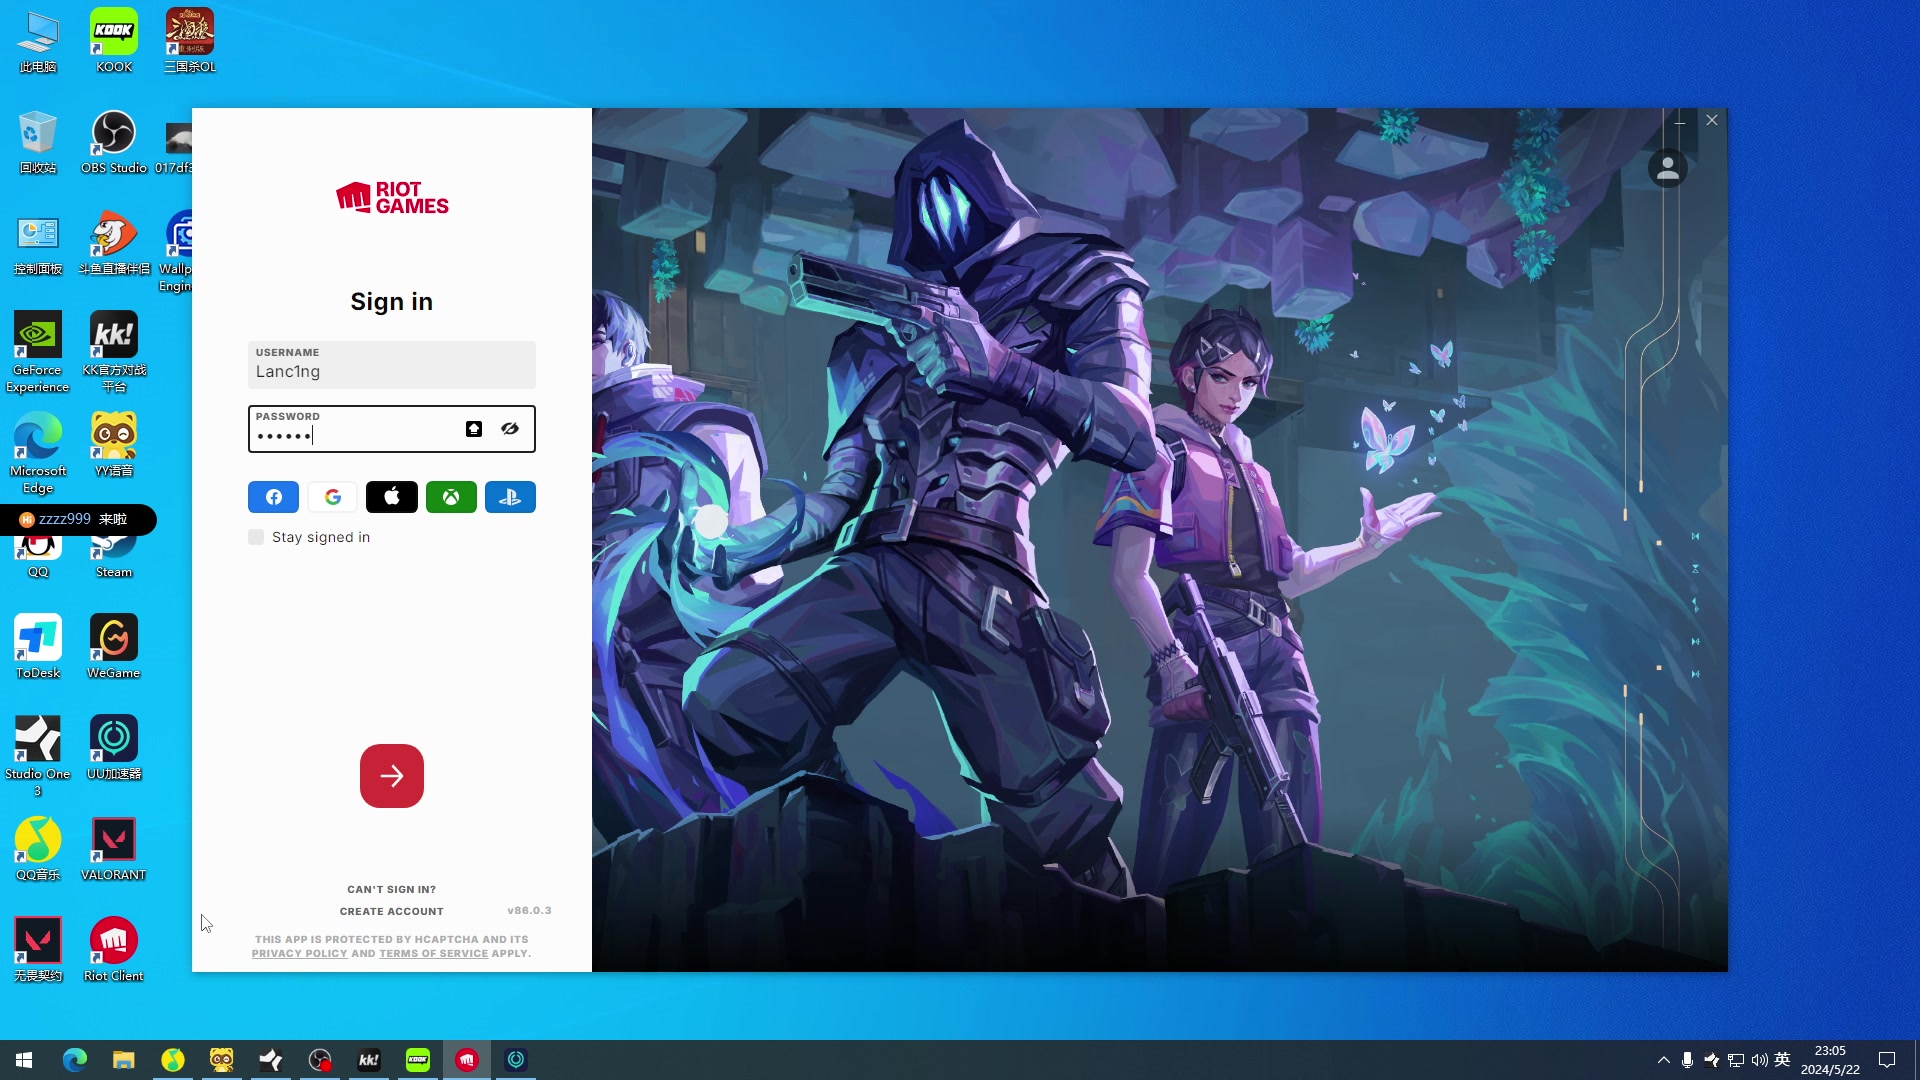
Task: Switch to Riot Client taskbar button
Action: [467, 1060]
